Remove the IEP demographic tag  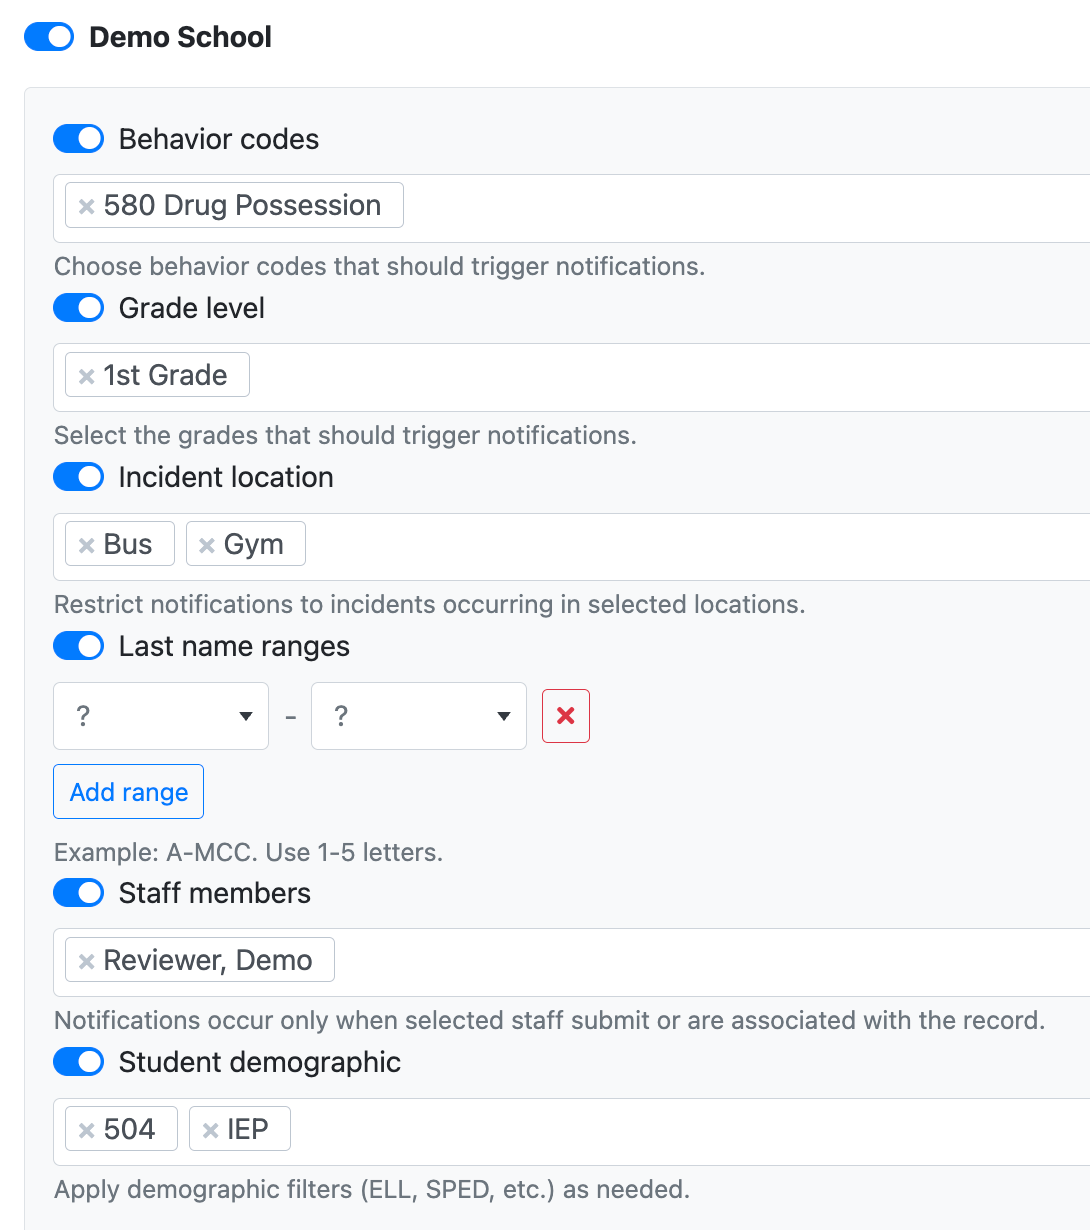[x=211, y=1130]
